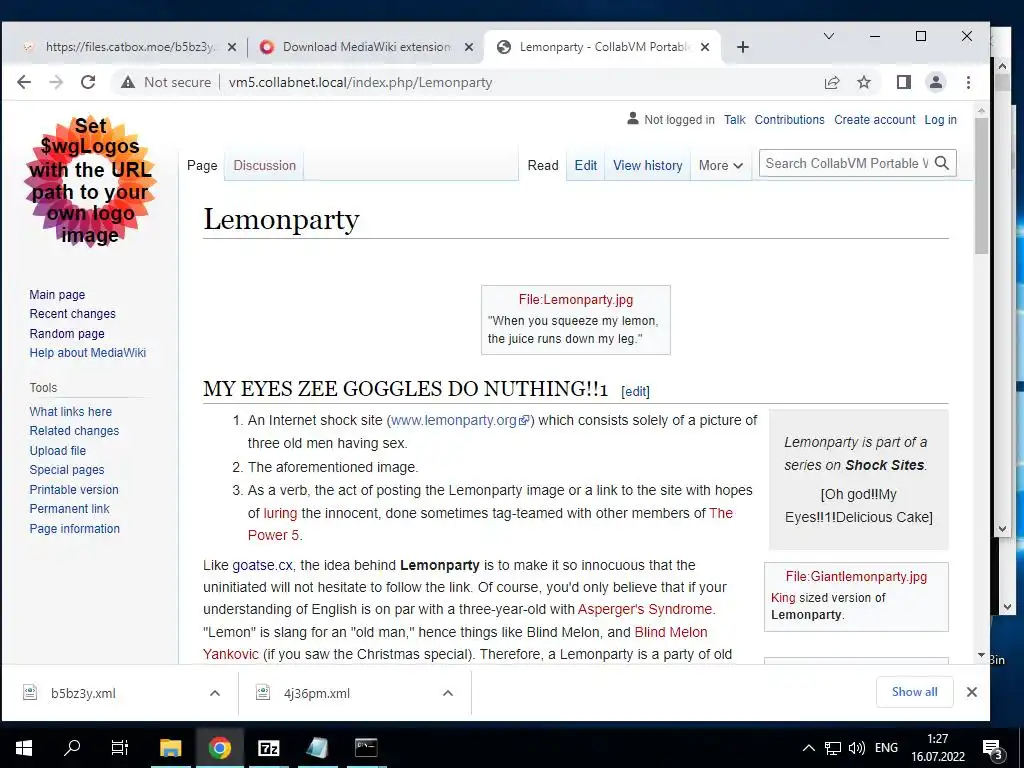Image resolution: width=1024 pixels, height=768 pixels.
Task: Open the Discussion tab
Action: click(264, 165)
